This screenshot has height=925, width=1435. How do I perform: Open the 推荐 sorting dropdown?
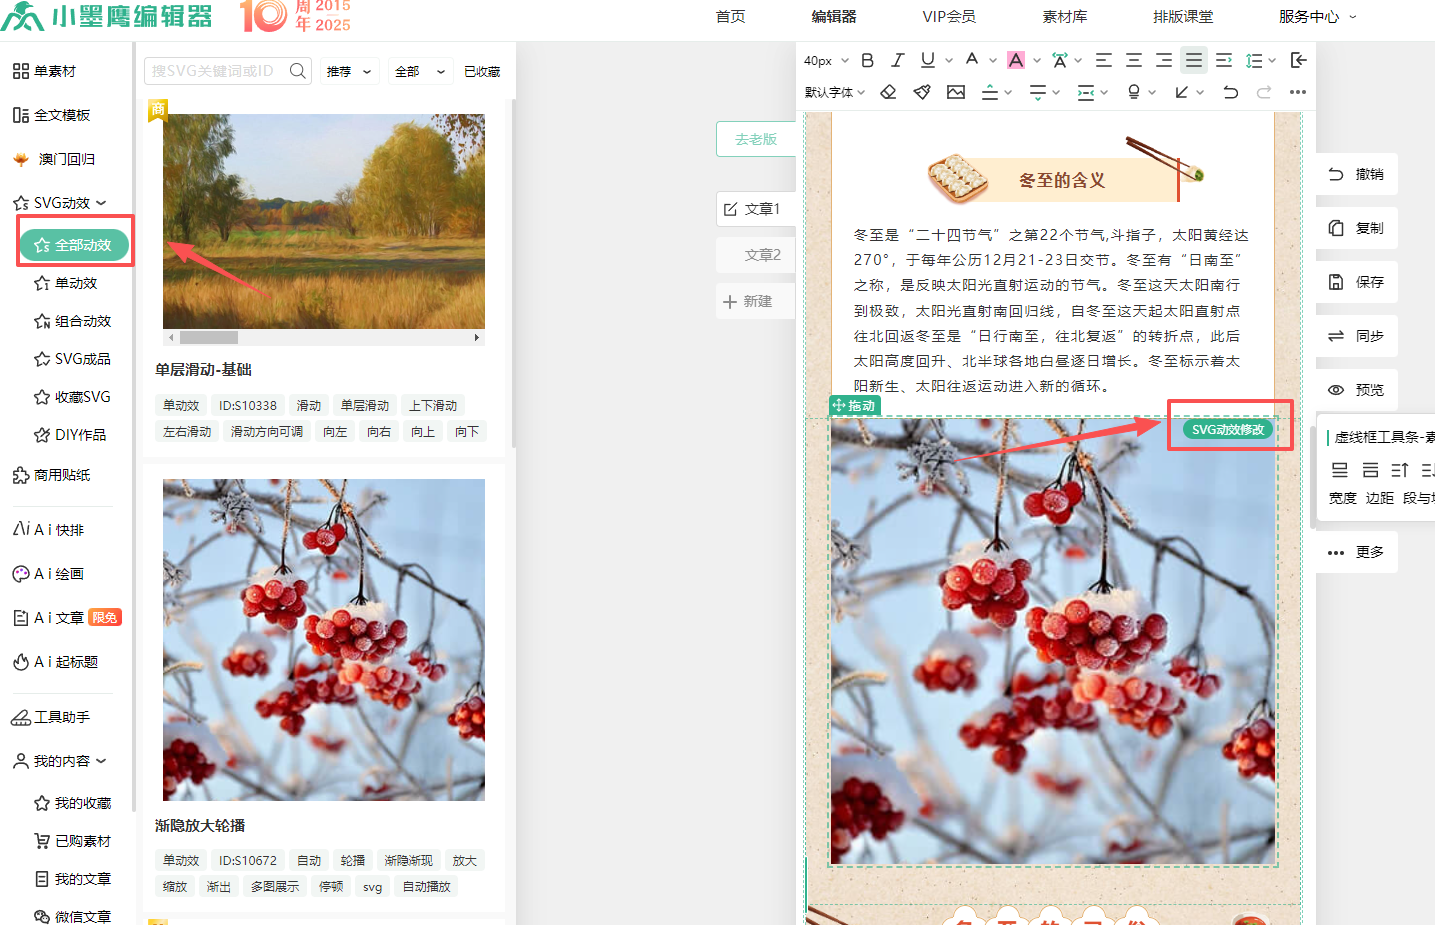[349, 72]
